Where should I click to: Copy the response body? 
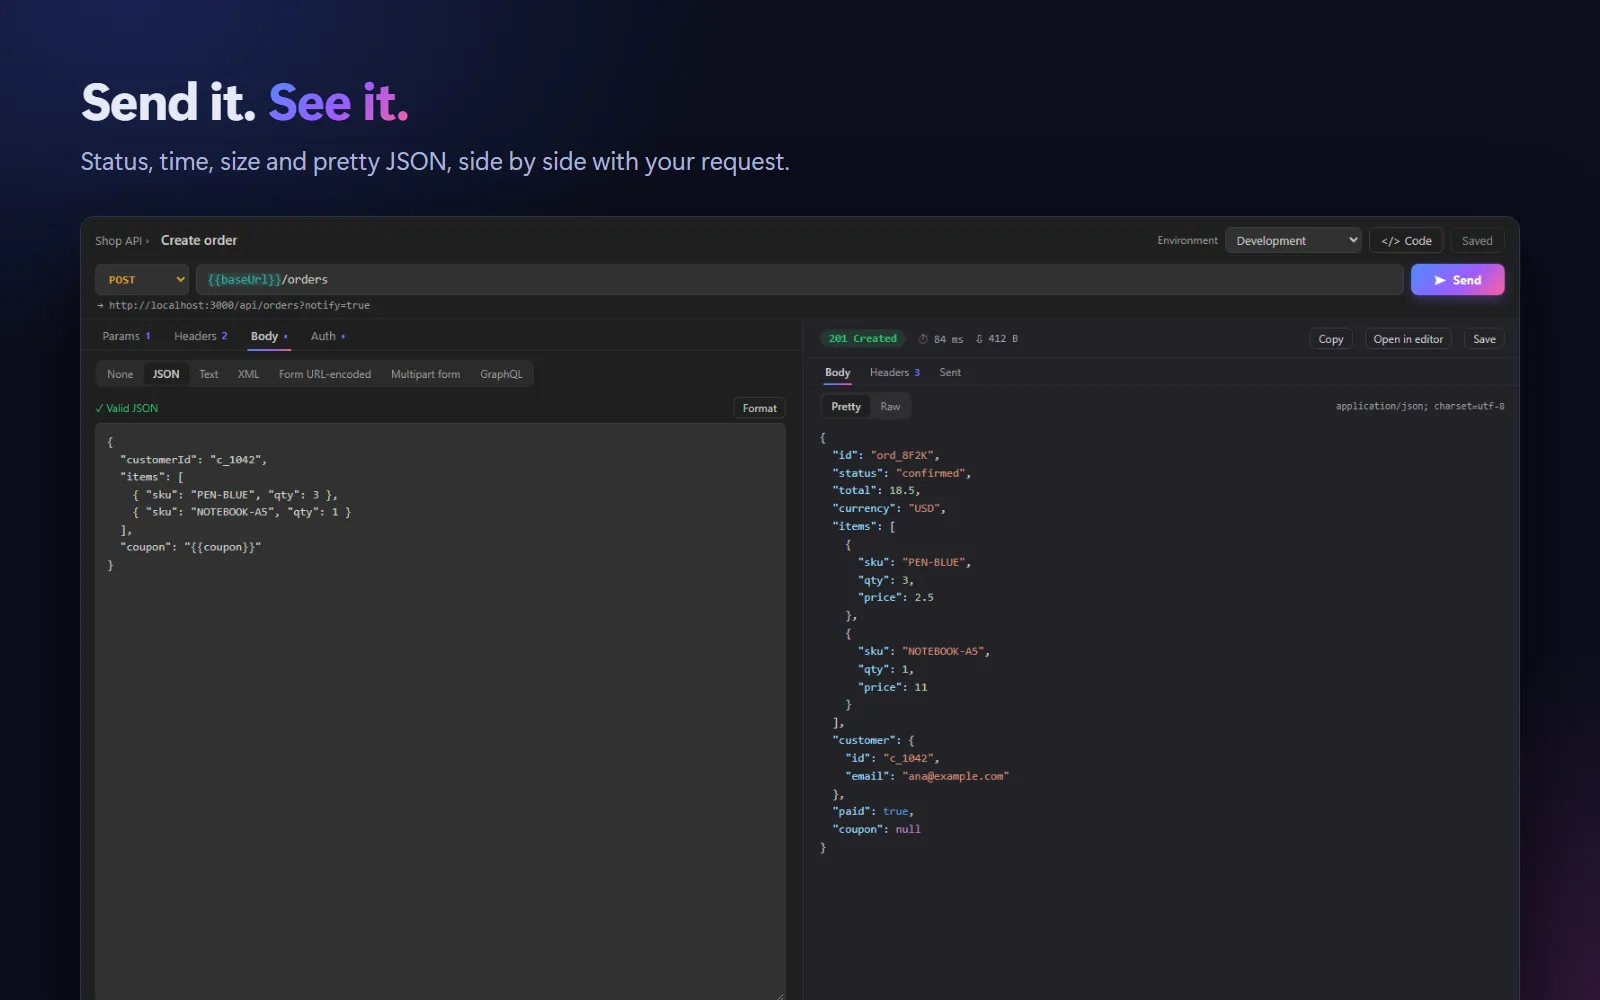click(x=1330, y=339)
